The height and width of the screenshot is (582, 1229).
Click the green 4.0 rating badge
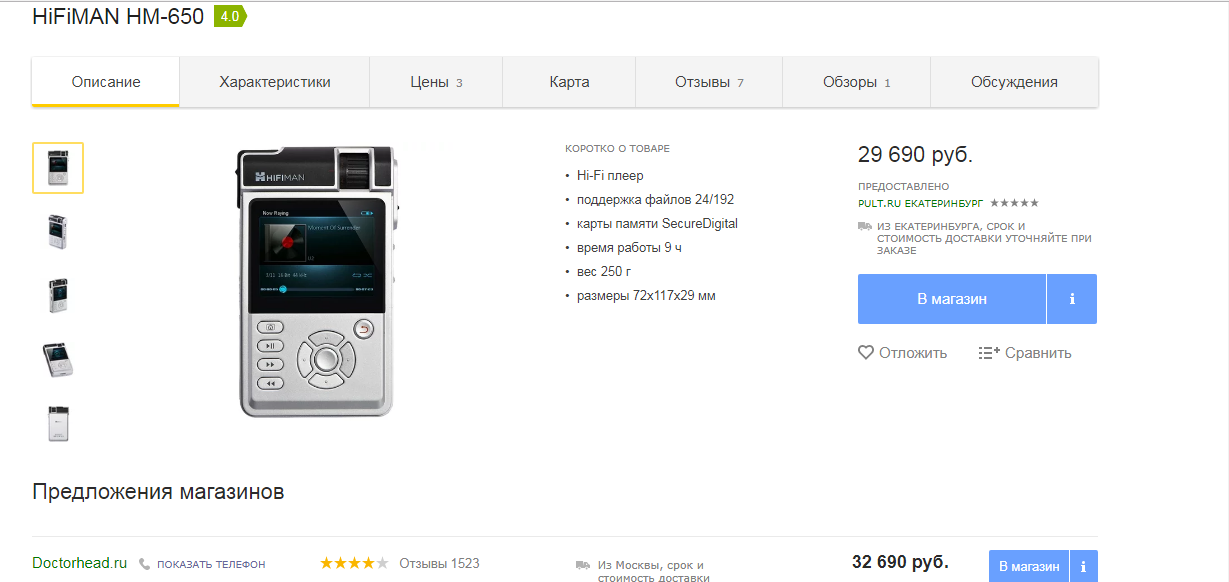click(x=230, y=16)
